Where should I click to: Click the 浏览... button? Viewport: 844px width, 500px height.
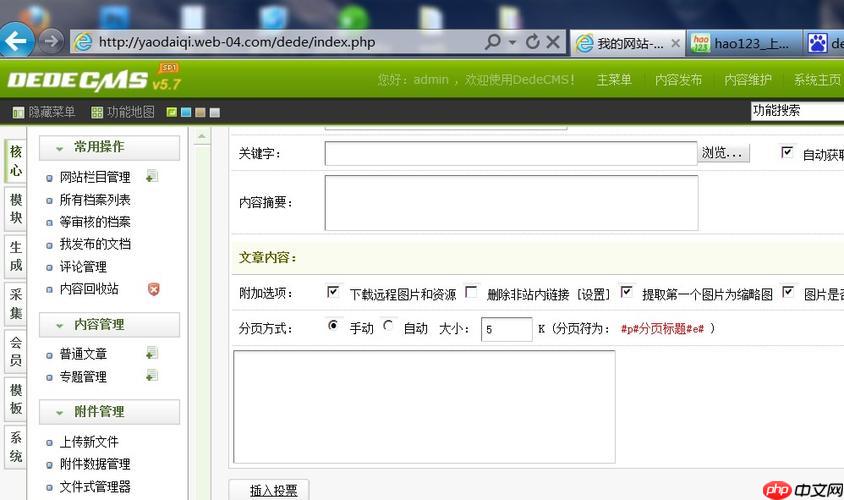coord(723,153)
